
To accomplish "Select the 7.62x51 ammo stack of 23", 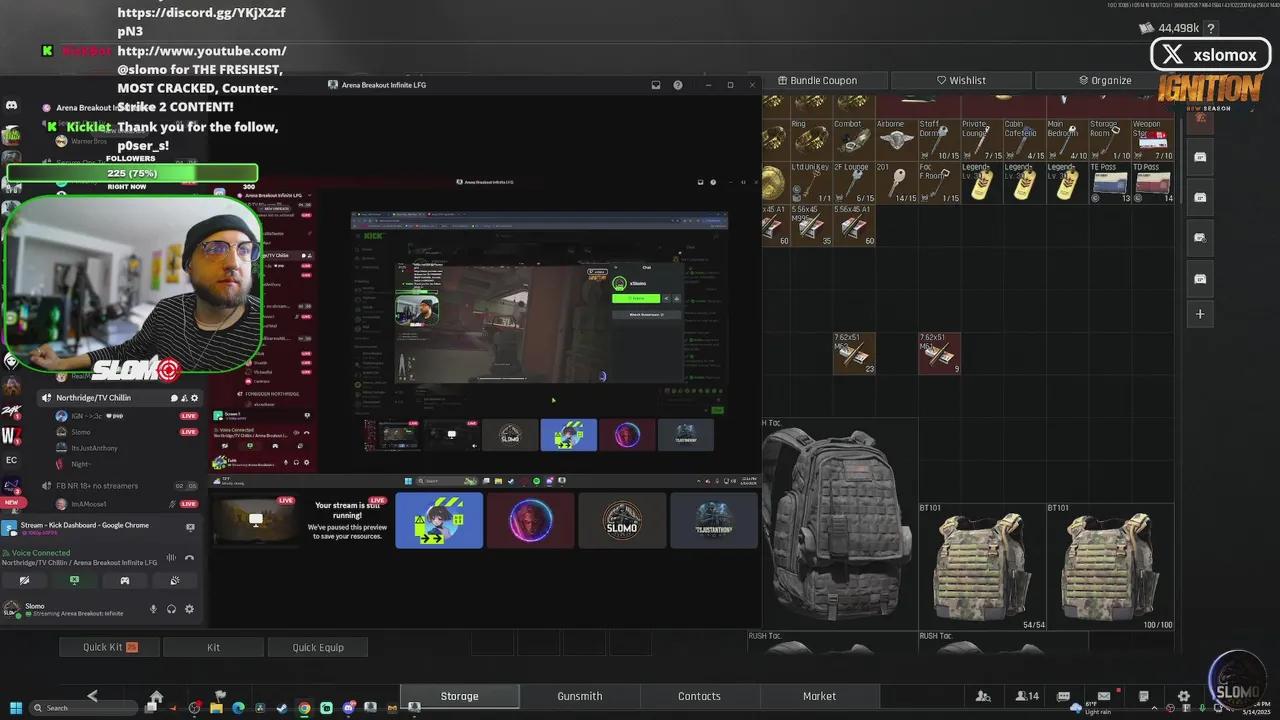I will [x=854, y=354].
